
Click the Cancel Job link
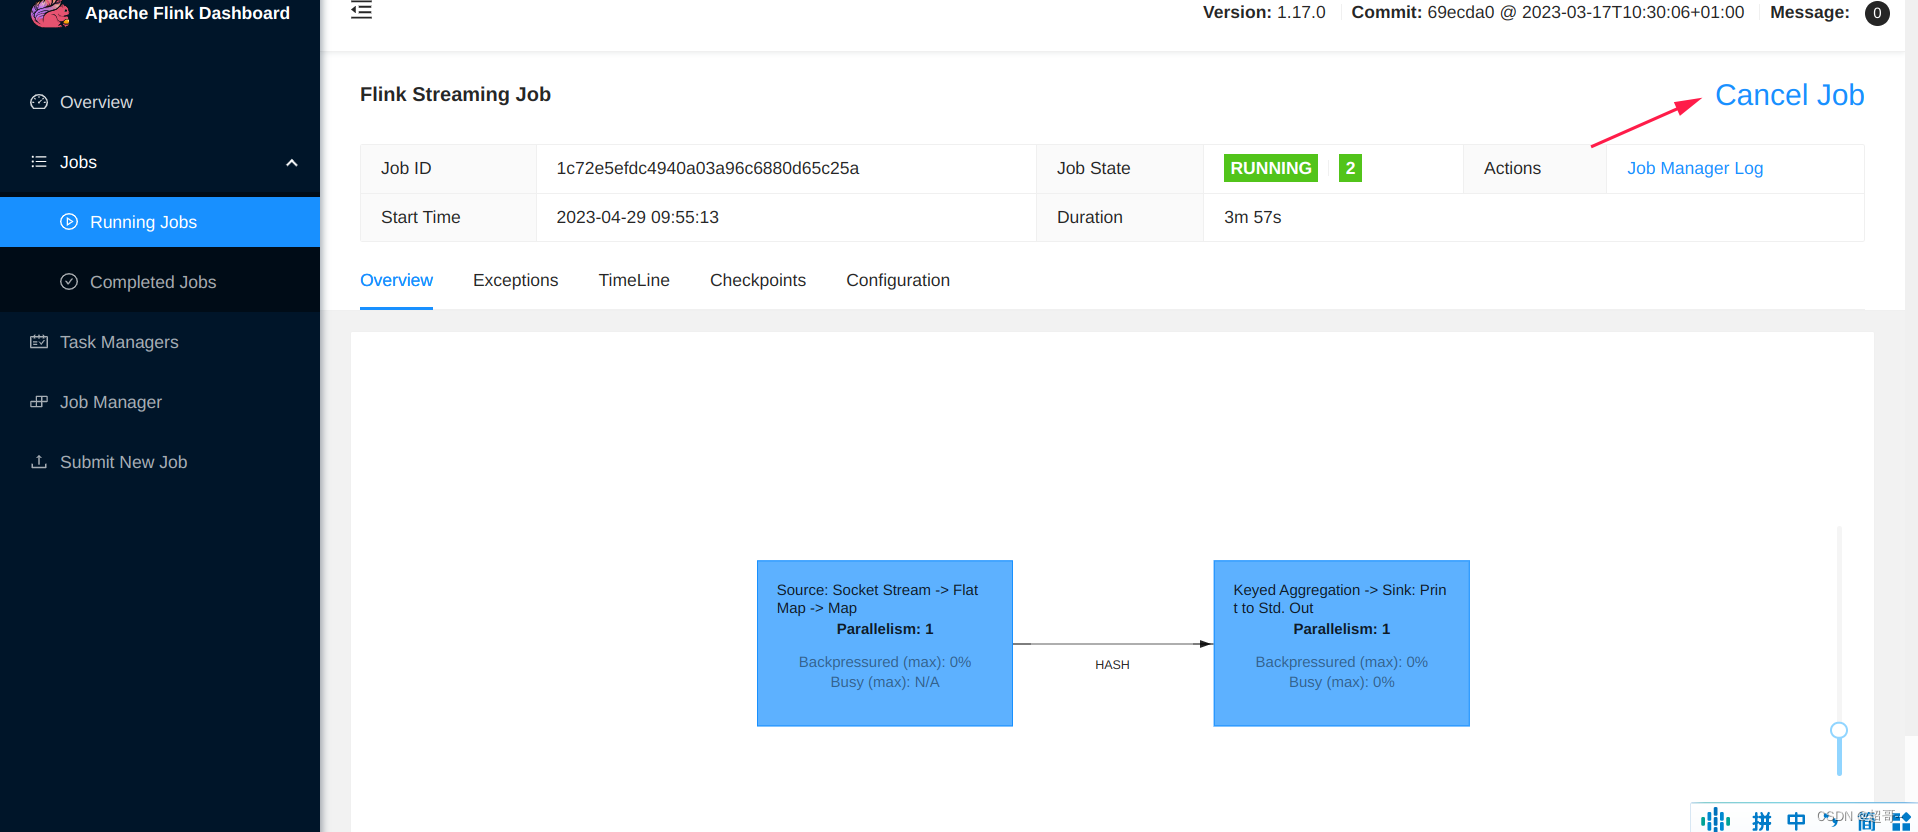tap(1789, 95)
